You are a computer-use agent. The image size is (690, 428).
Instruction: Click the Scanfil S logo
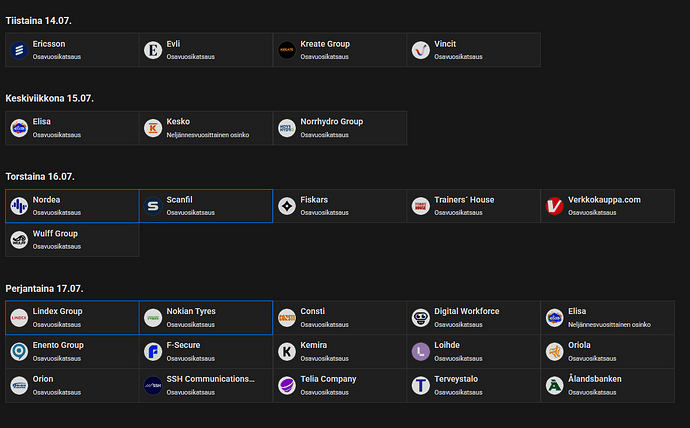pos(153,206)
